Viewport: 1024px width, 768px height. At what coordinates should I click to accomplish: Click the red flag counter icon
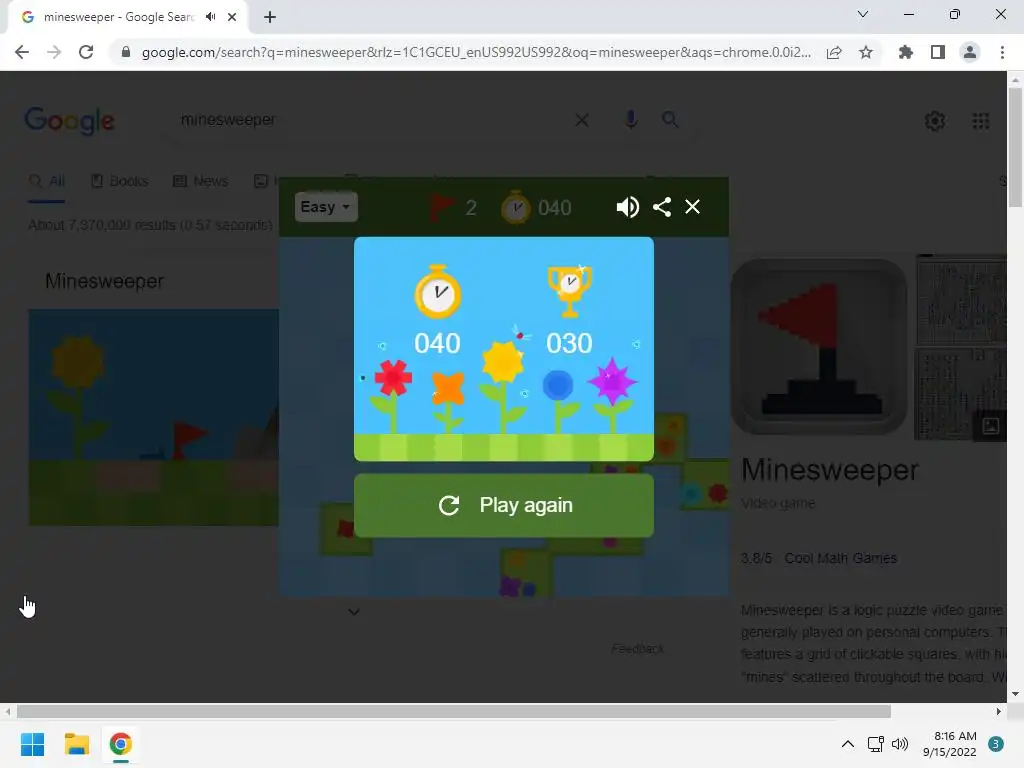pos(441,208)
